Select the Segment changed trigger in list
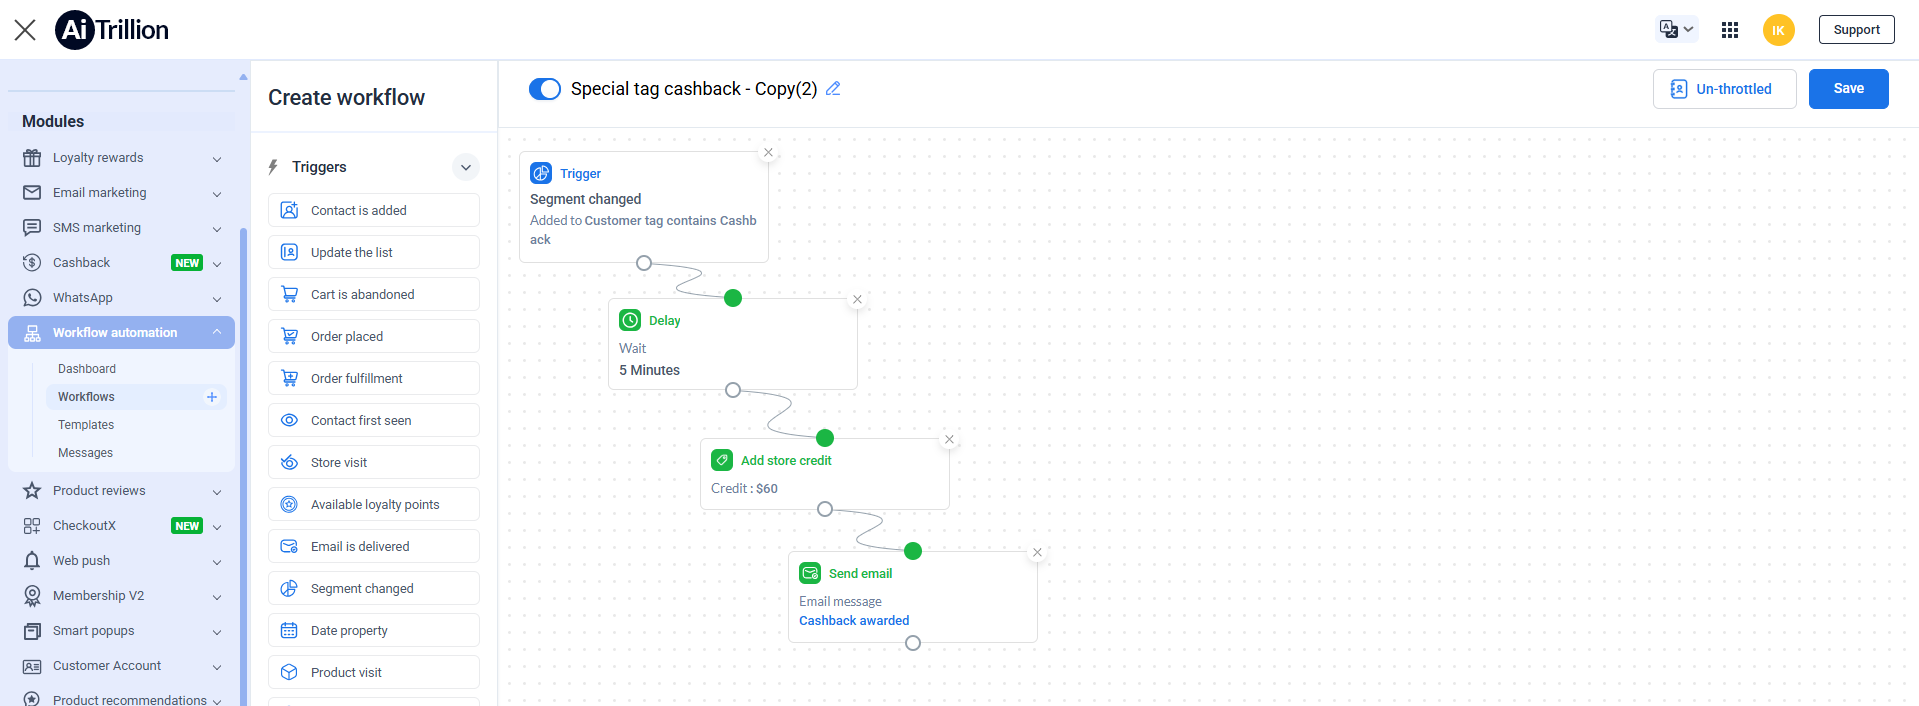The height and width of the screenshot is (706, 1919). click(x=374, y=588)
